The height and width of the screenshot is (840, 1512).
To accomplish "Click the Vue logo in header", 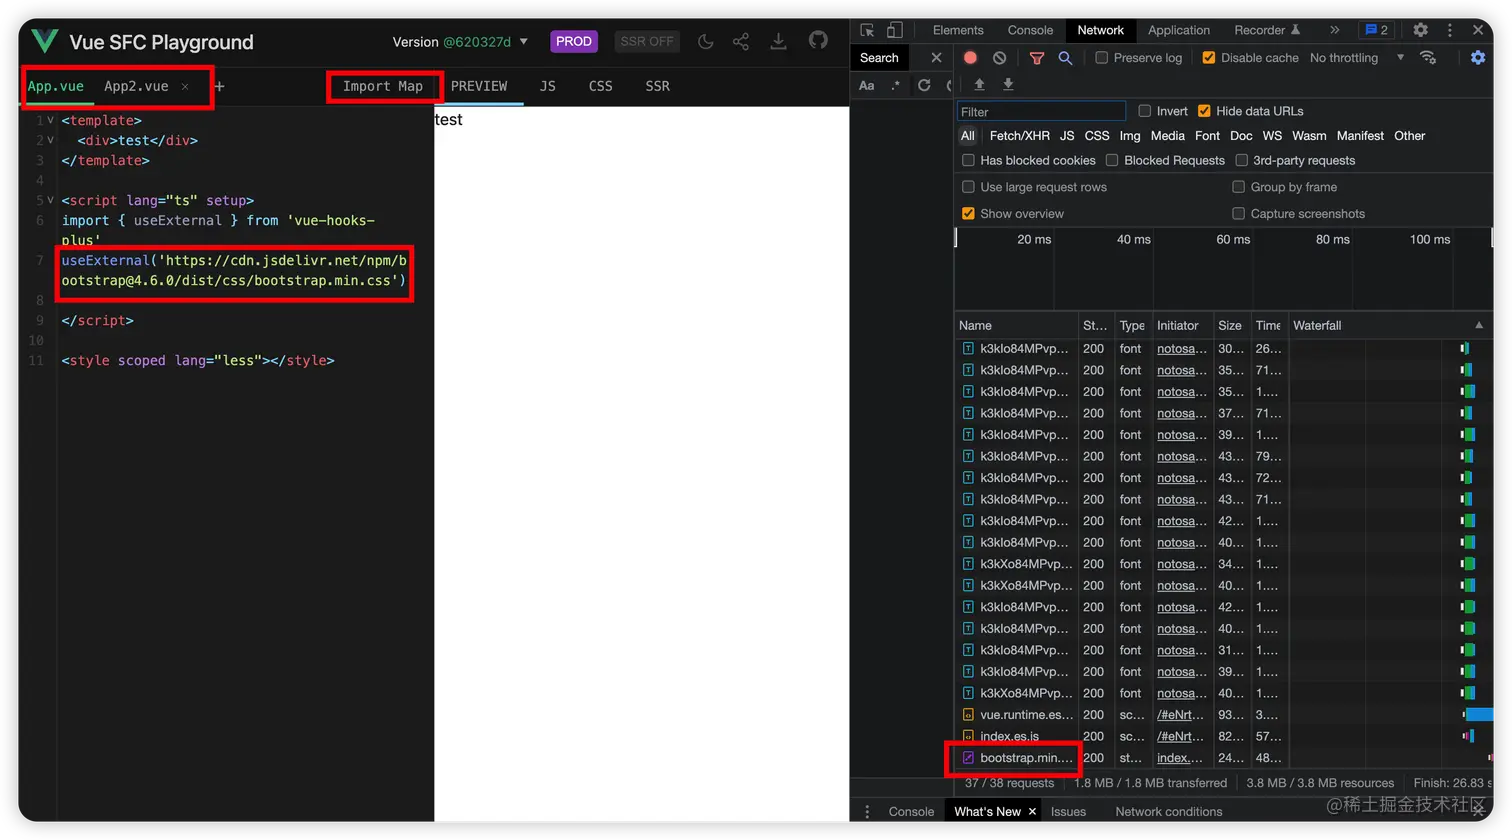I will [45, 41].
